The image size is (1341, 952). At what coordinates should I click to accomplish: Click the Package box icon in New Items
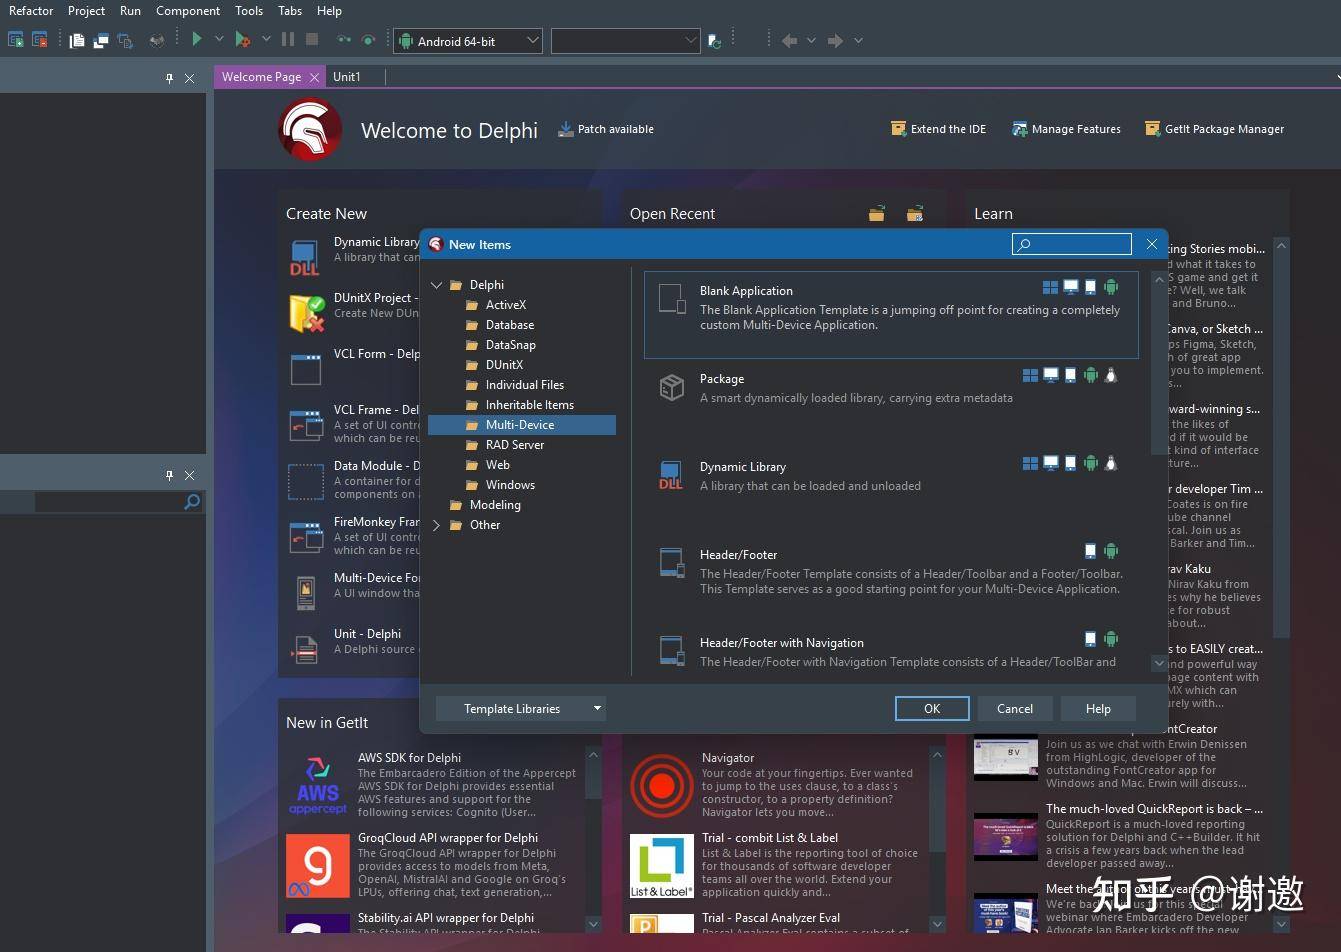coord(672,387)
